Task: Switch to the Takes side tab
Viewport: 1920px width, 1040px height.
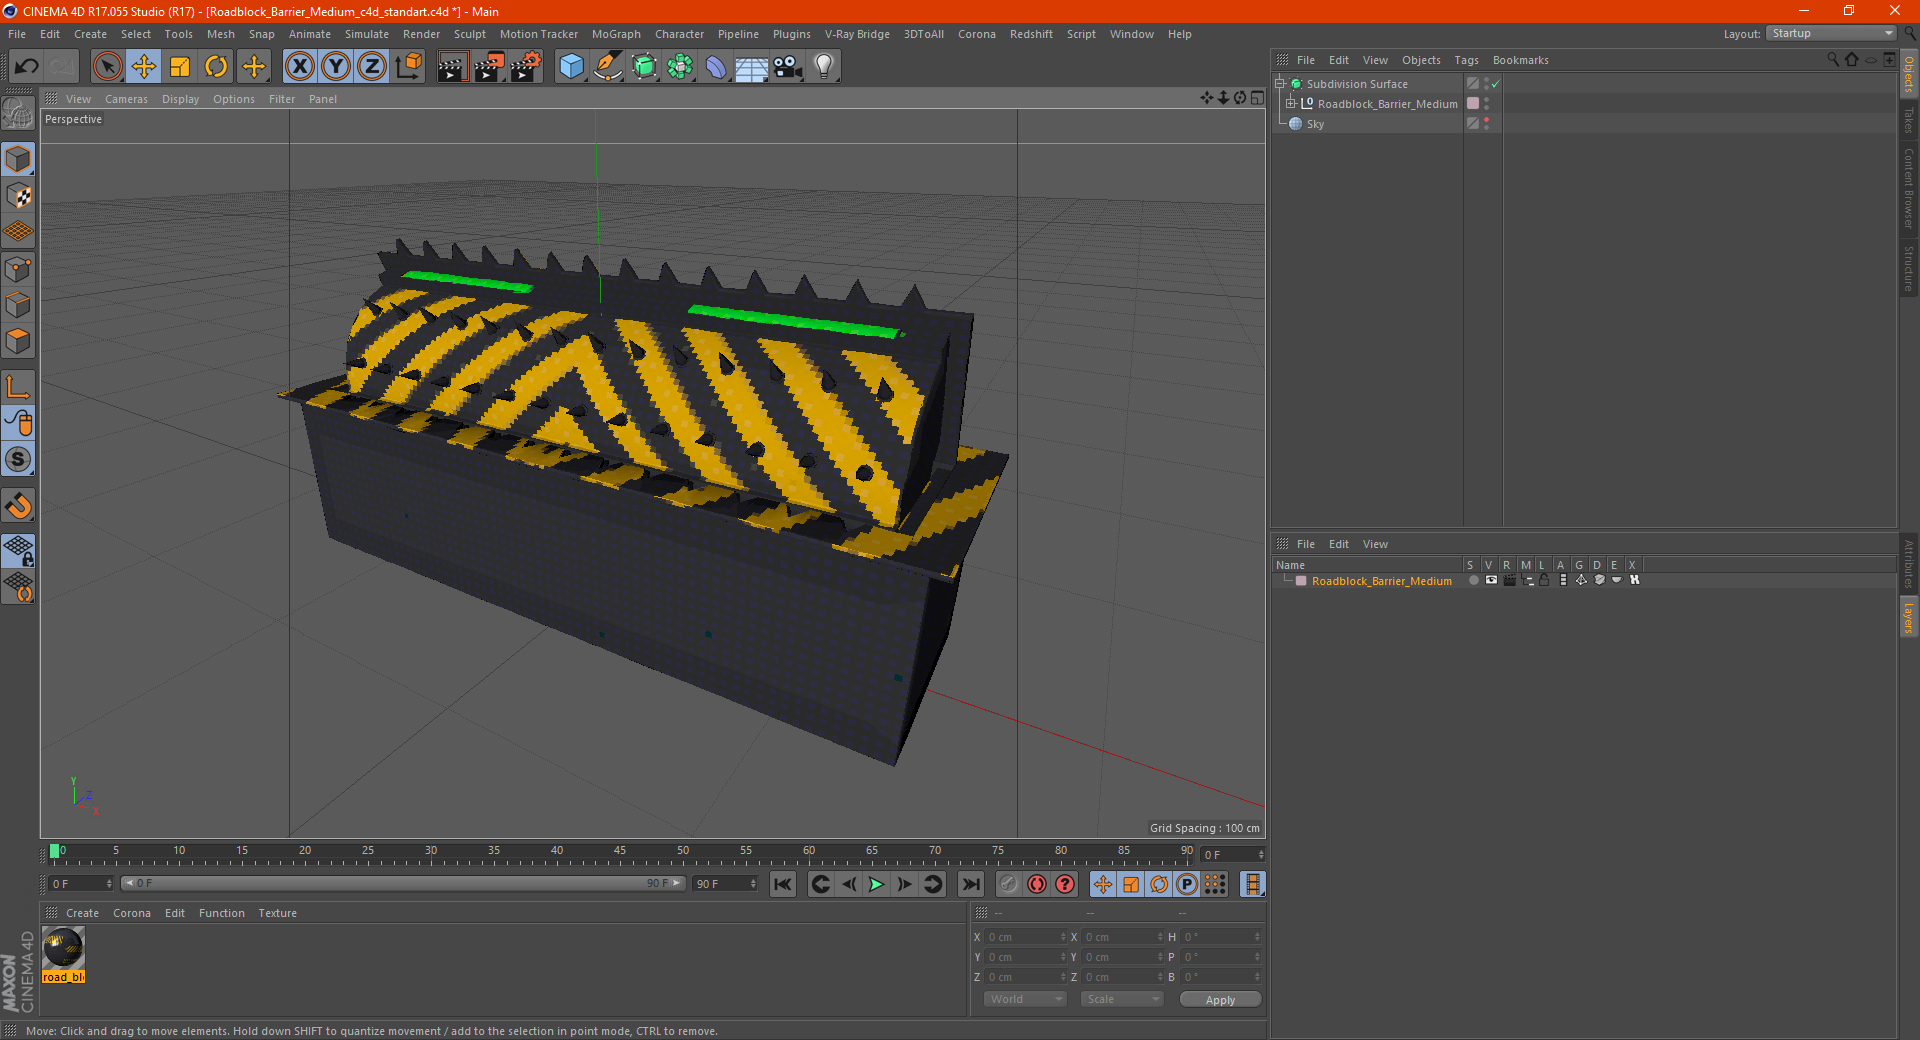Action: [1909, 120]
